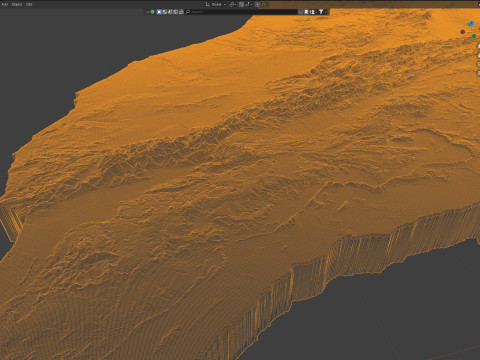The height and width of the screenshot is (360, 480).
Task: Click the magnifier search icon
Action: tap(187, 12)
